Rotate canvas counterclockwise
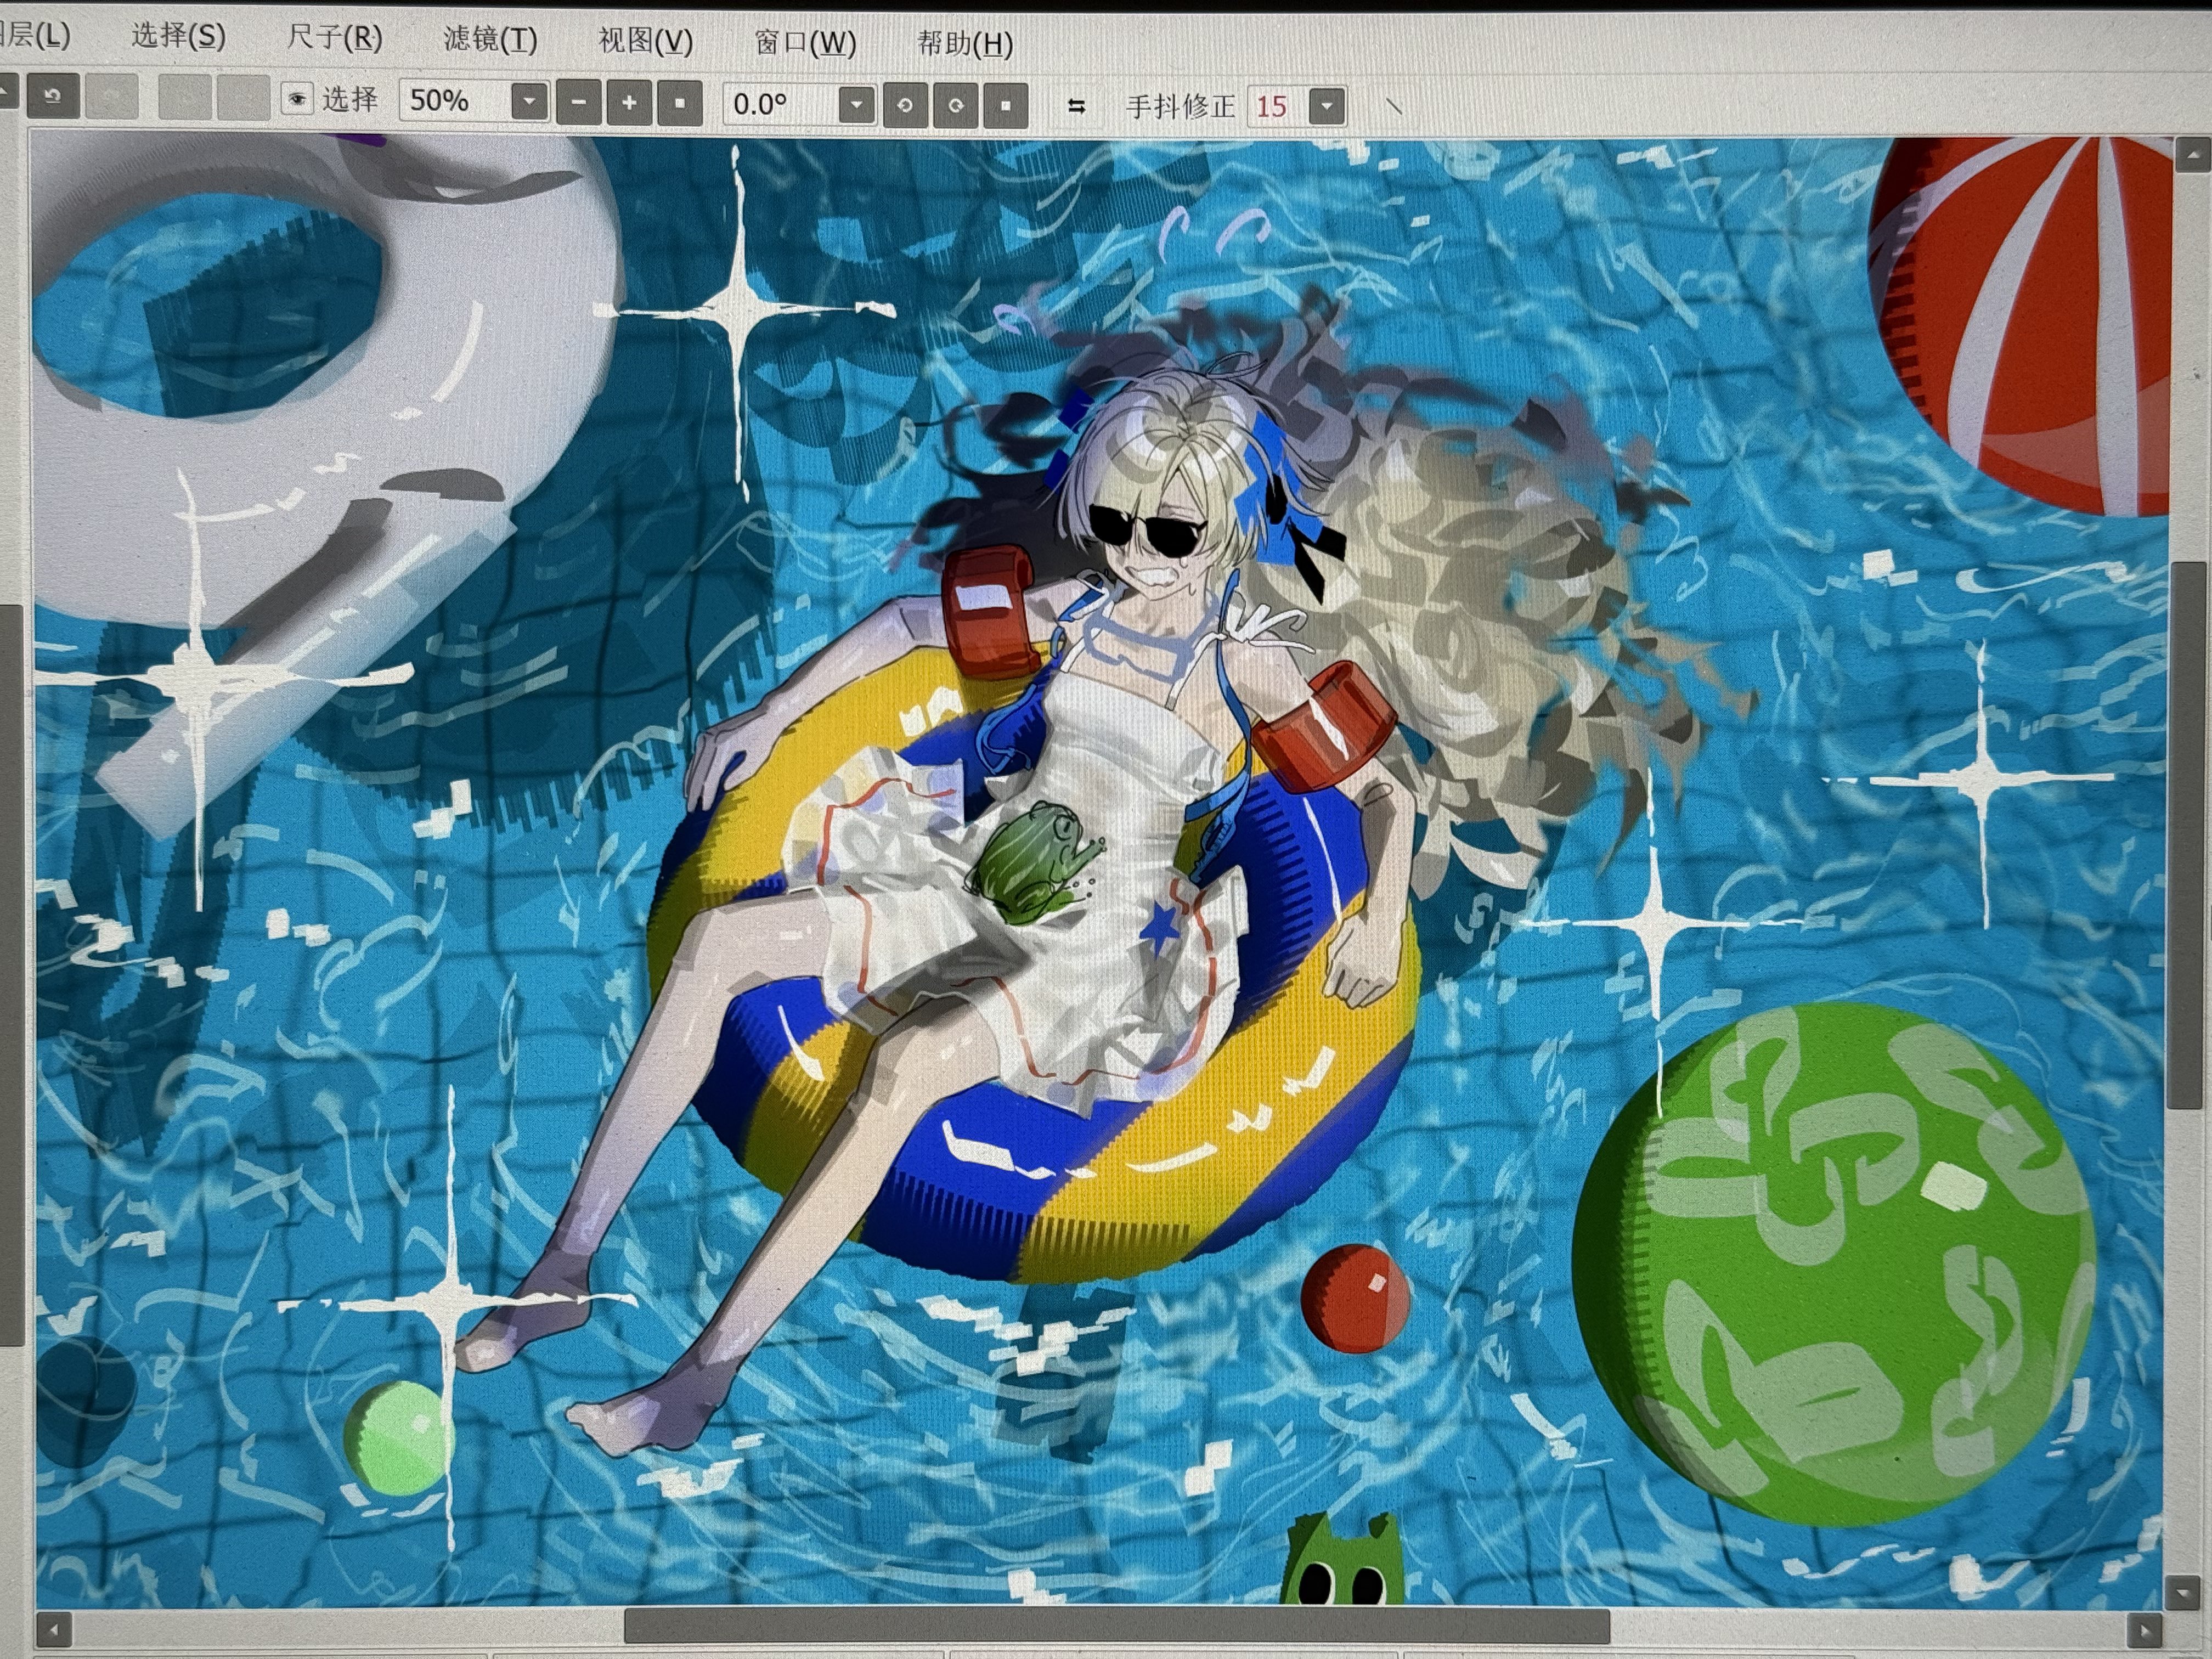Viewport: 2212px width, 1659px height. [x=905, y=105]
